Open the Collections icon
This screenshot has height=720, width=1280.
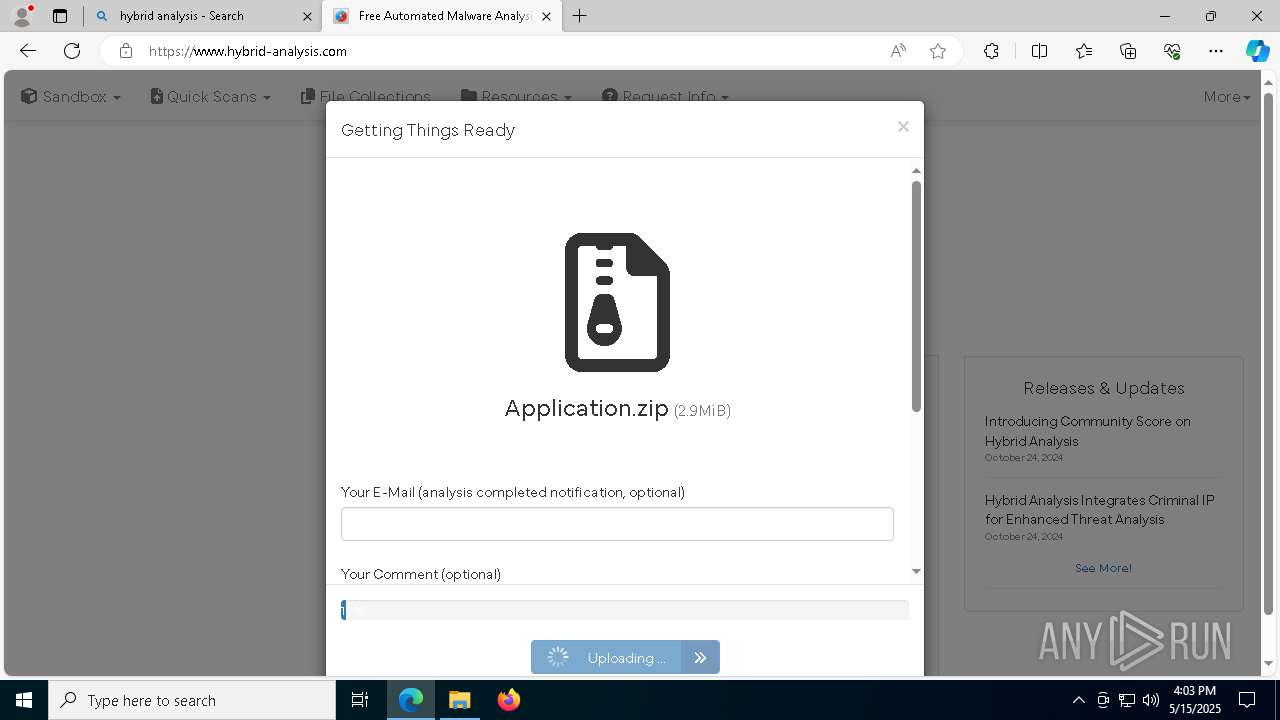tap(1128, 51)
